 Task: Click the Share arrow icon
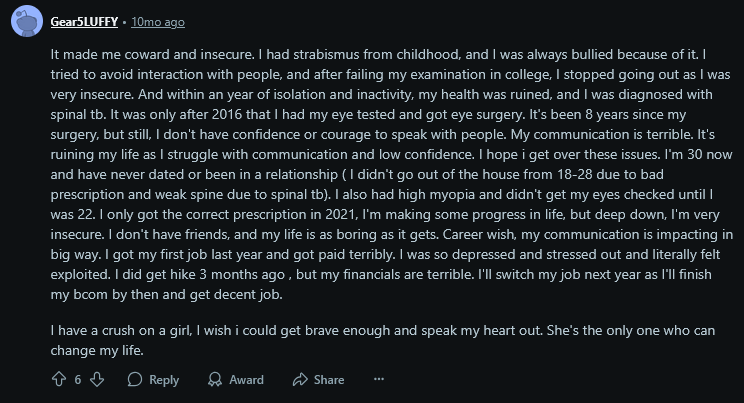coord(300,379)
